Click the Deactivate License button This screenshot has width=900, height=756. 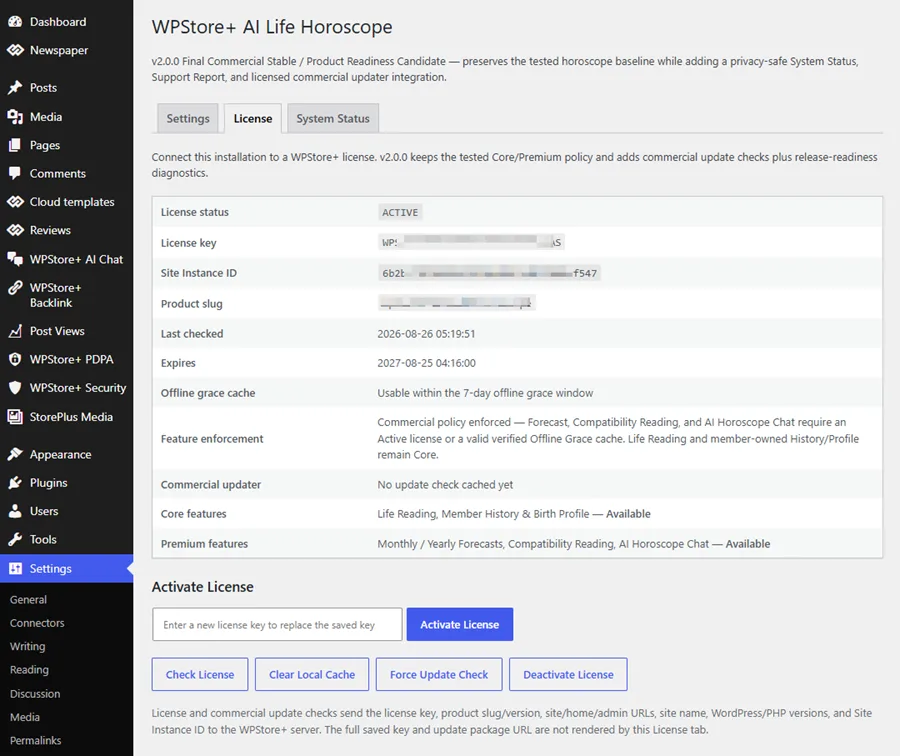pyautogui.click(x=568, y=674)
